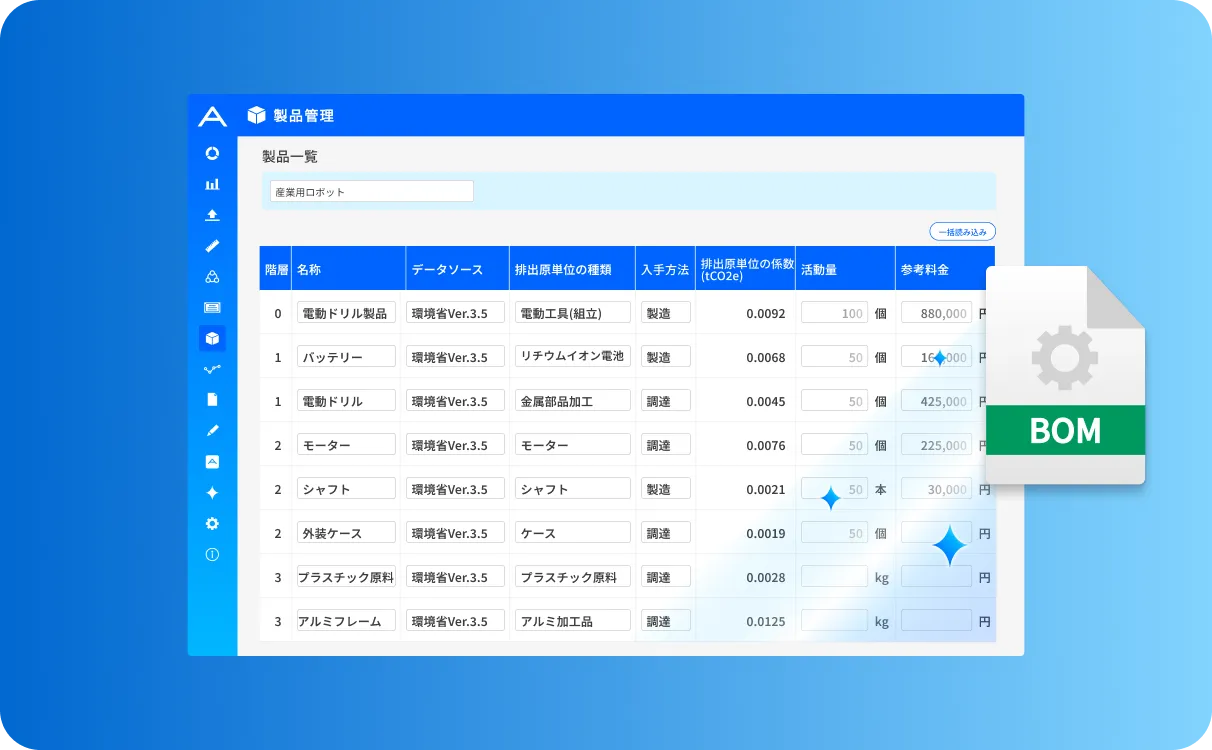
Task: Select the 名称 column header
Action: pos(348,270)
